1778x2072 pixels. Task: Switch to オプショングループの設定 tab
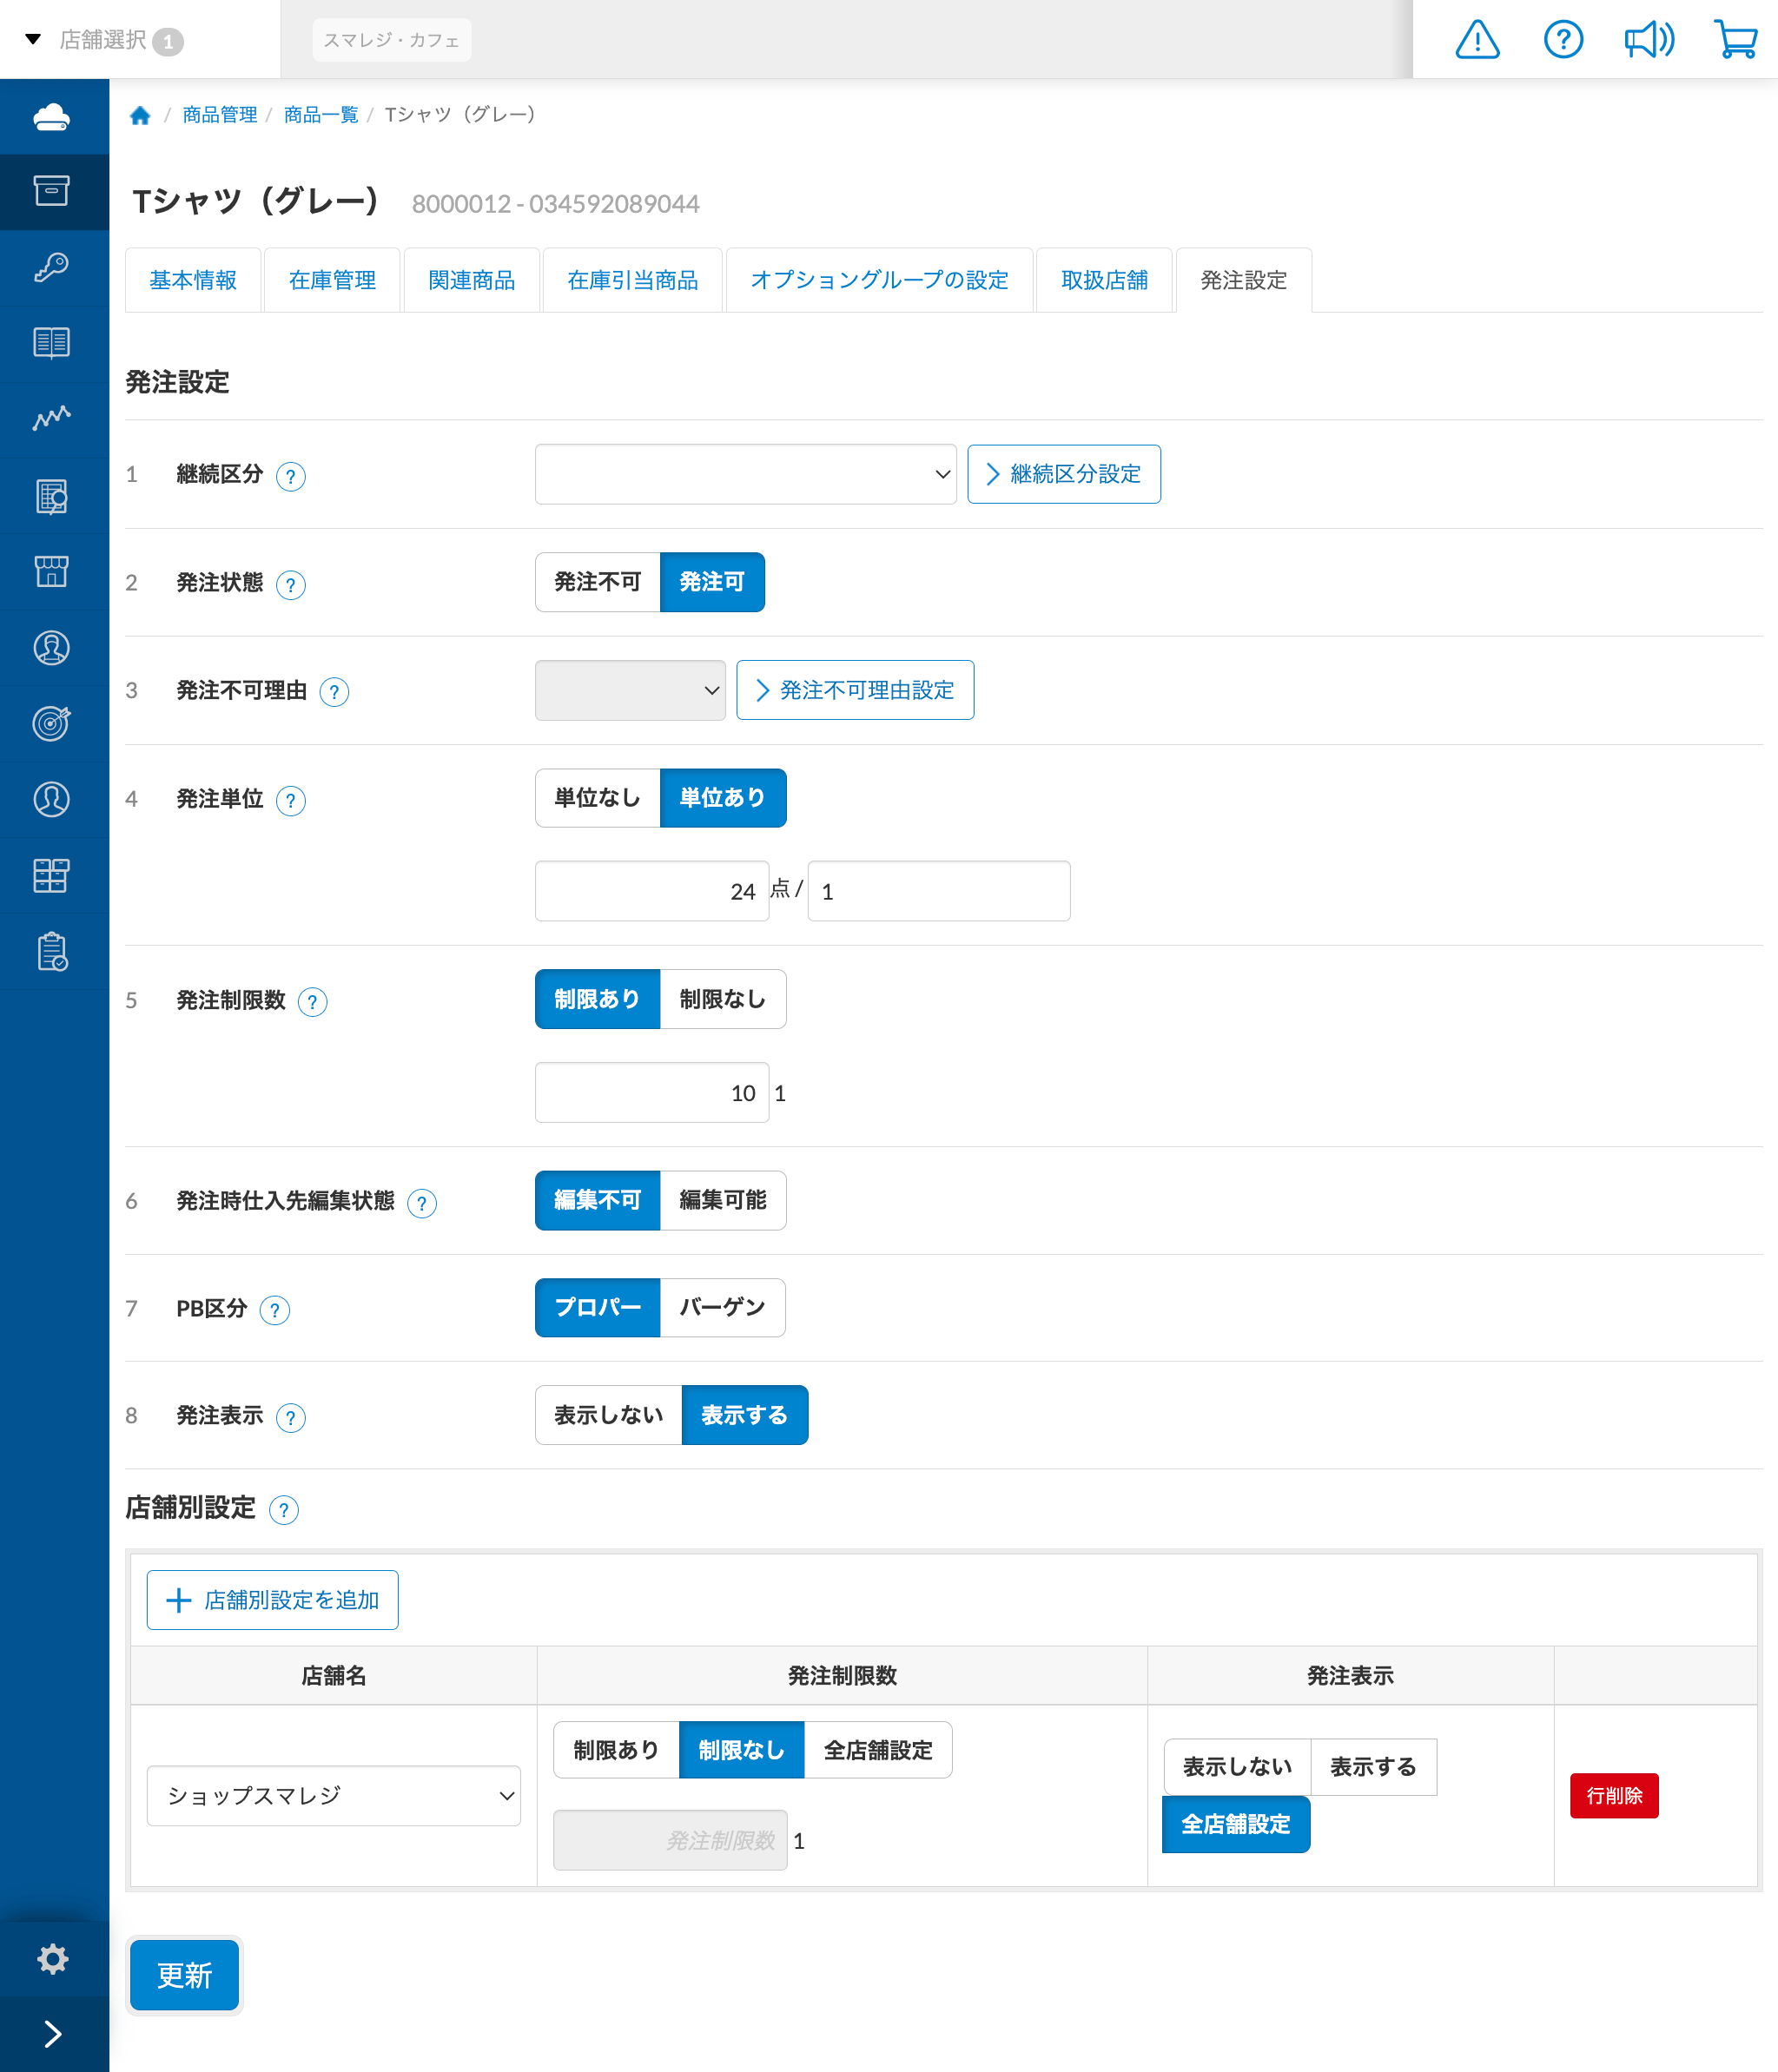880,280
